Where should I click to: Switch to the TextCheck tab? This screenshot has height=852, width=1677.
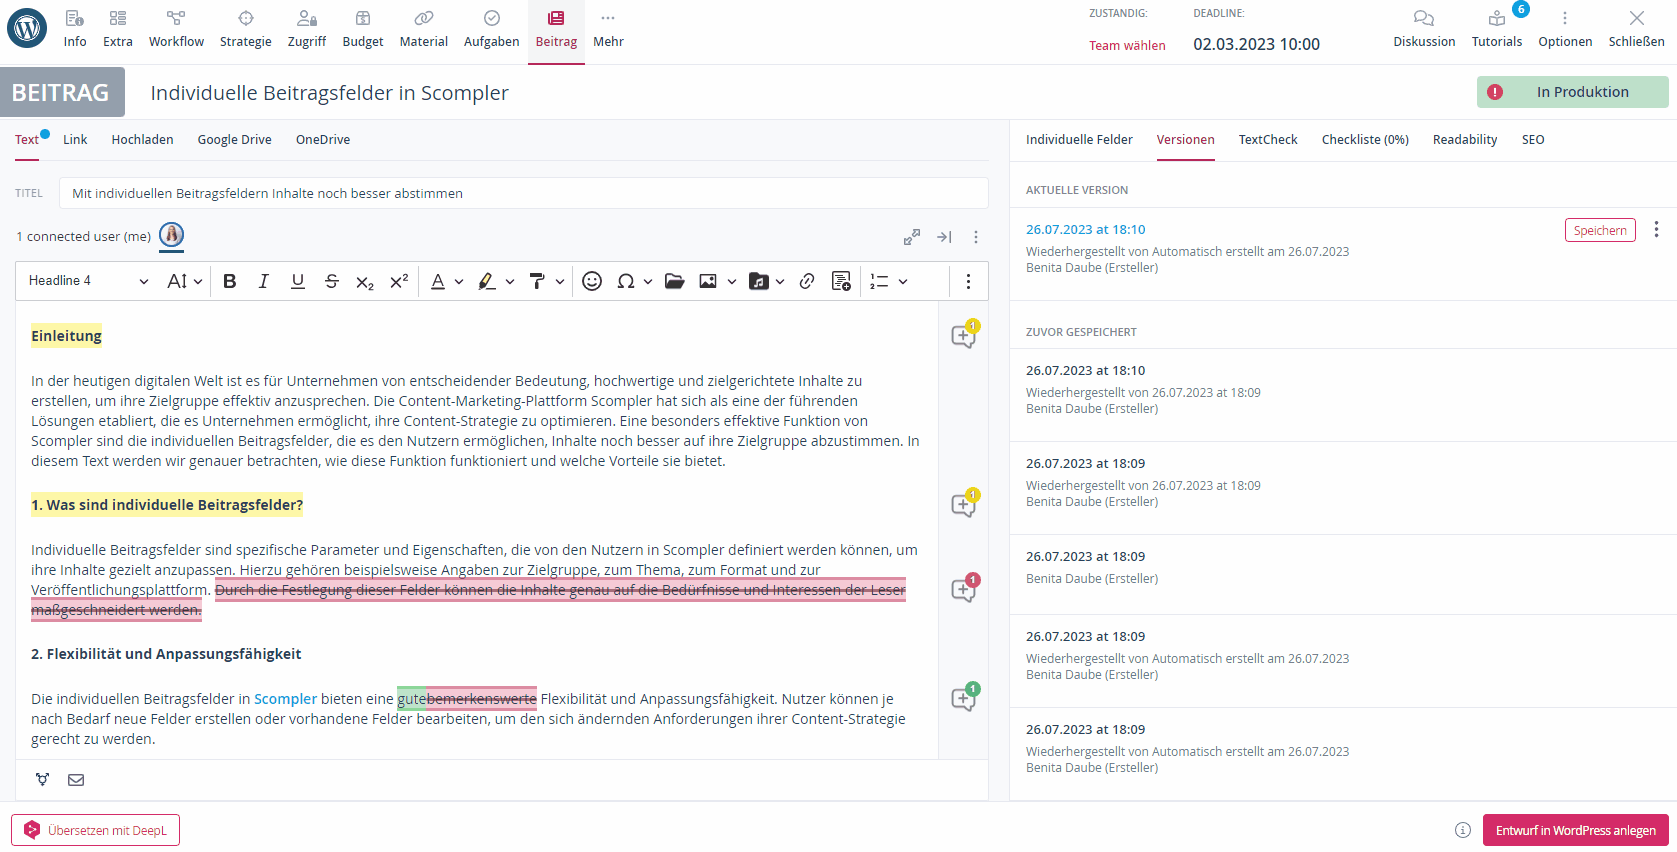[1267, 140]
